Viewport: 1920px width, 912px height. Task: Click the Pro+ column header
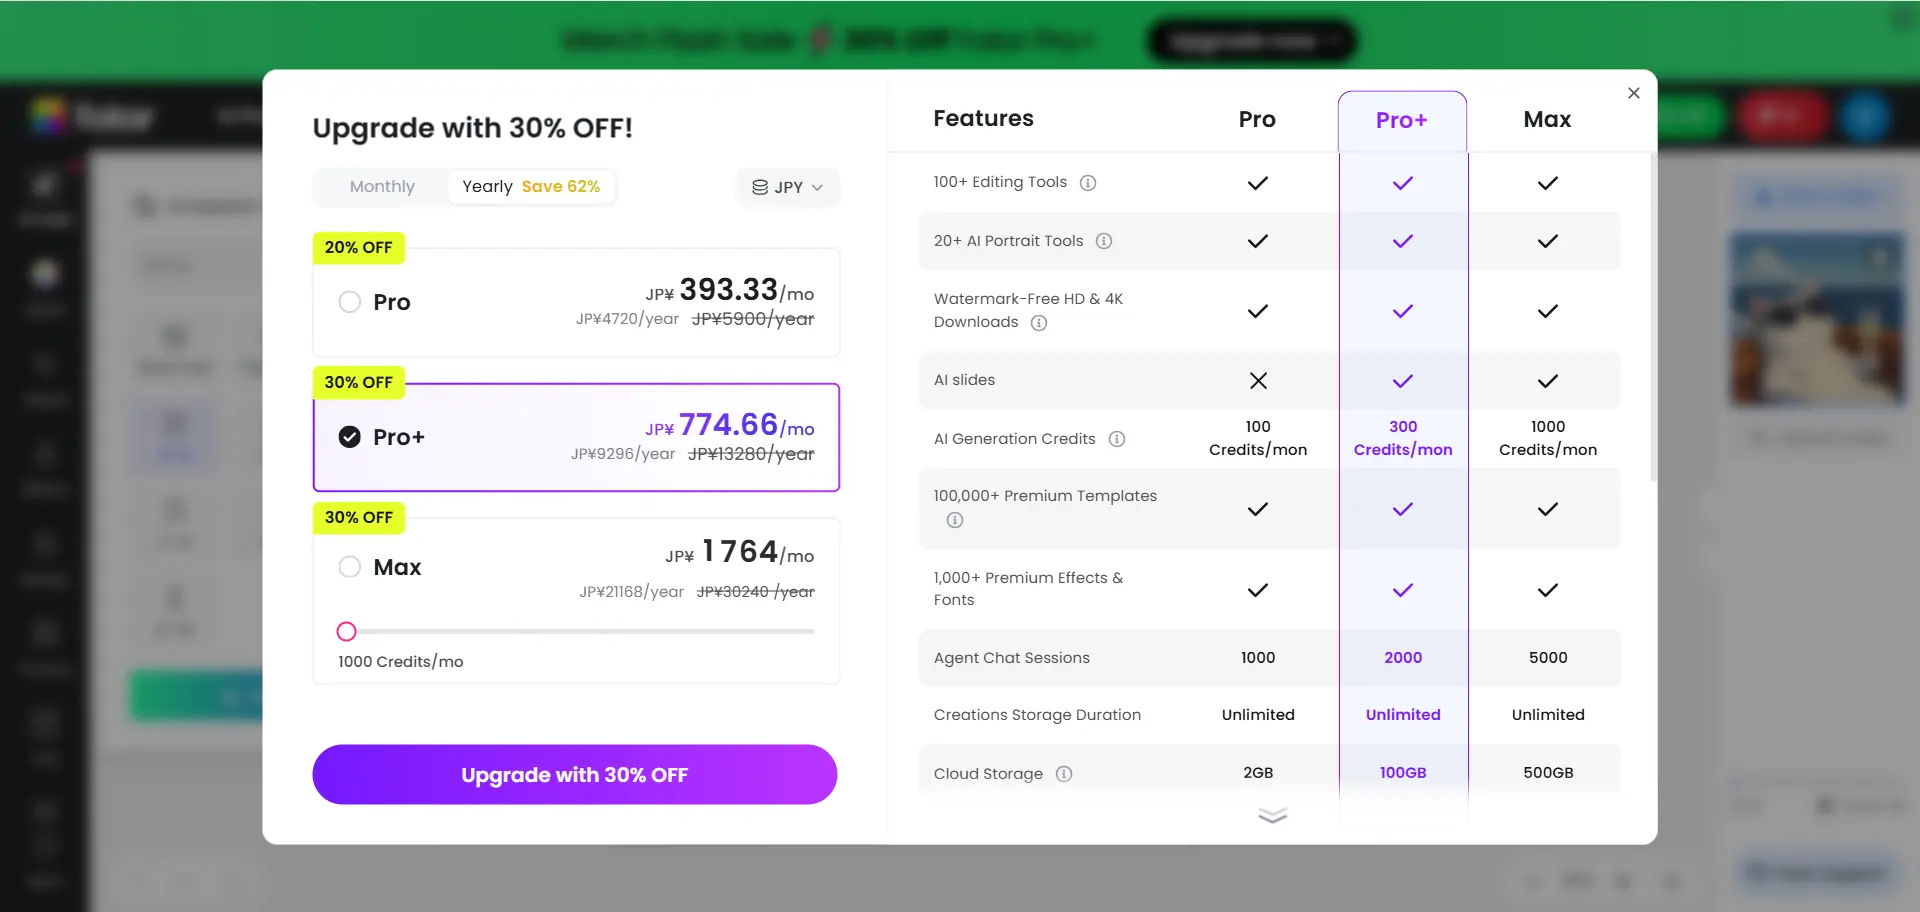pyautogui.click(x=1402, y=120)
